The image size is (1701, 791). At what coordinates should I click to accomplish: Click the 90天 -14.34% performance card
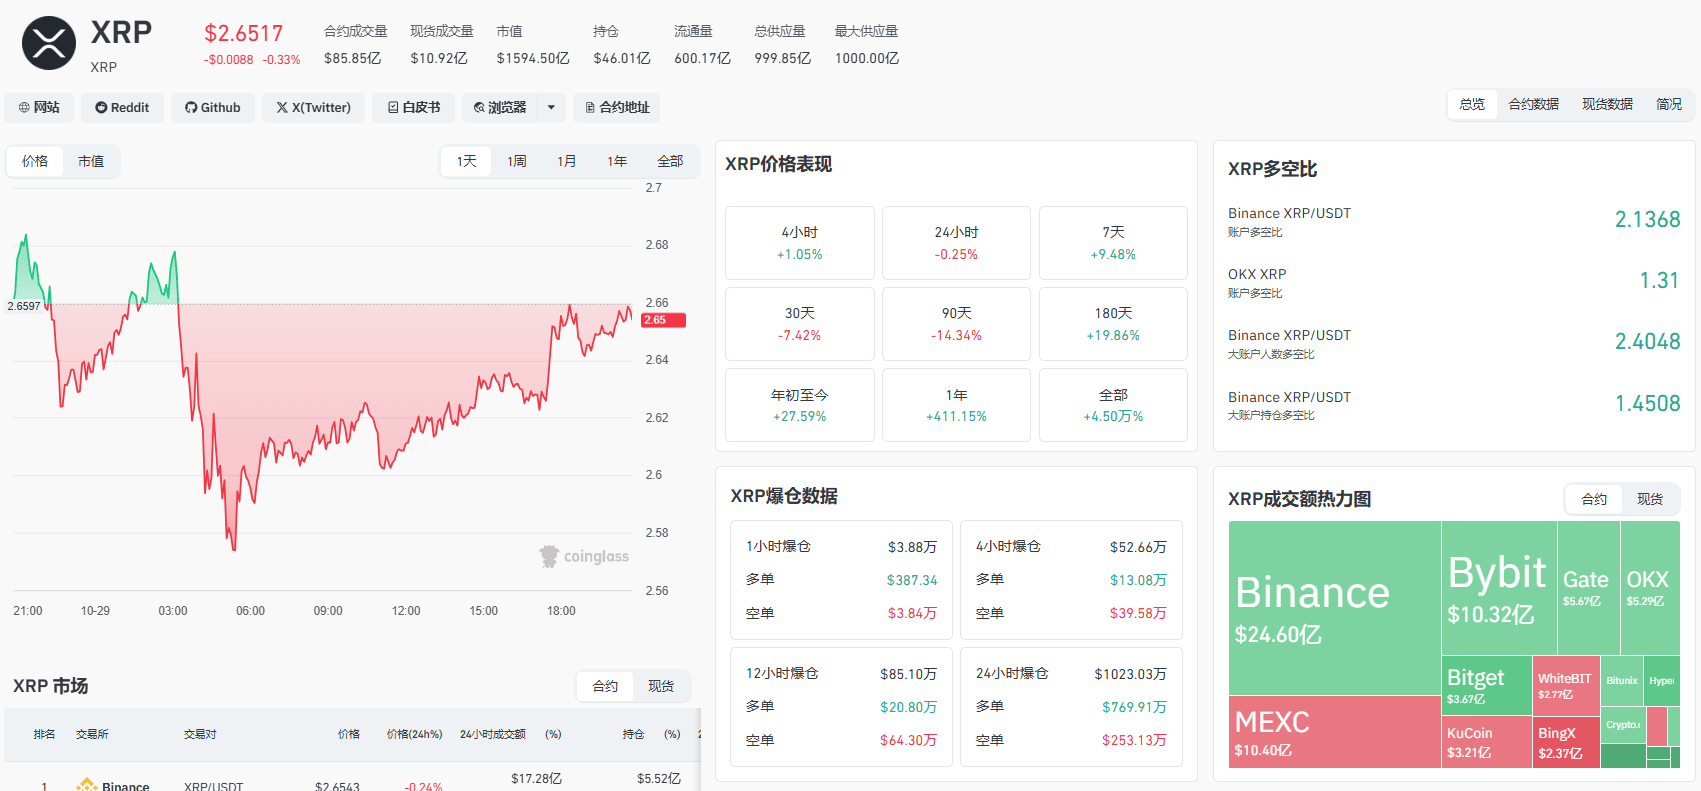[956, 324]
